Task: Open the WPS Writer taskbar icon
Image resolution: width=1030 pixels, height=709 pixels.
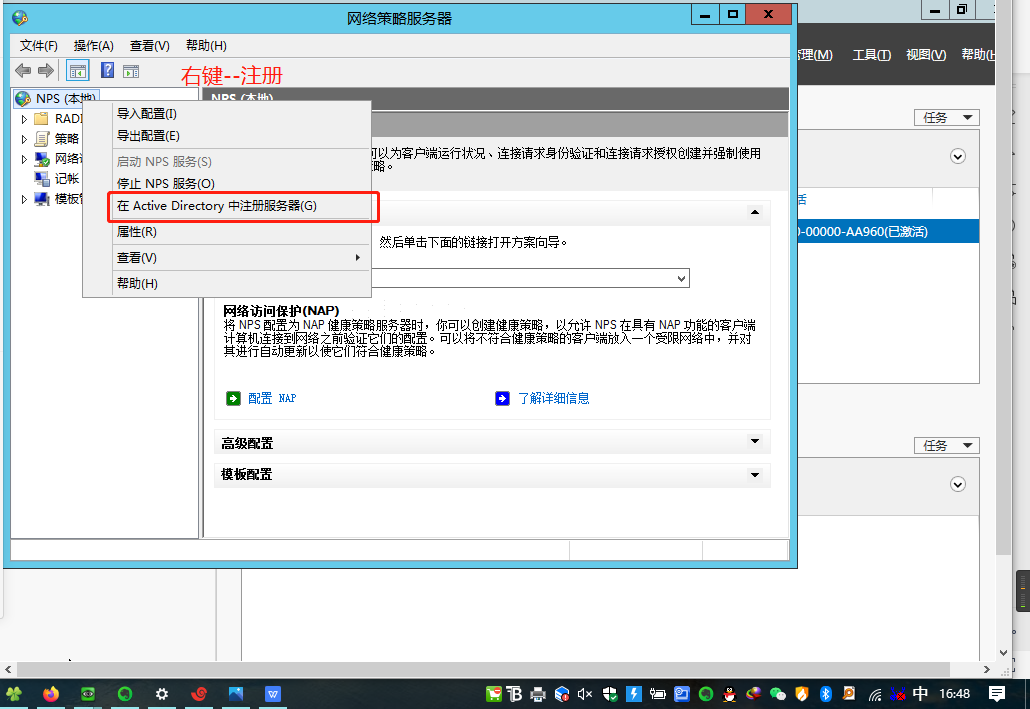Action: [x=273, y=694]
